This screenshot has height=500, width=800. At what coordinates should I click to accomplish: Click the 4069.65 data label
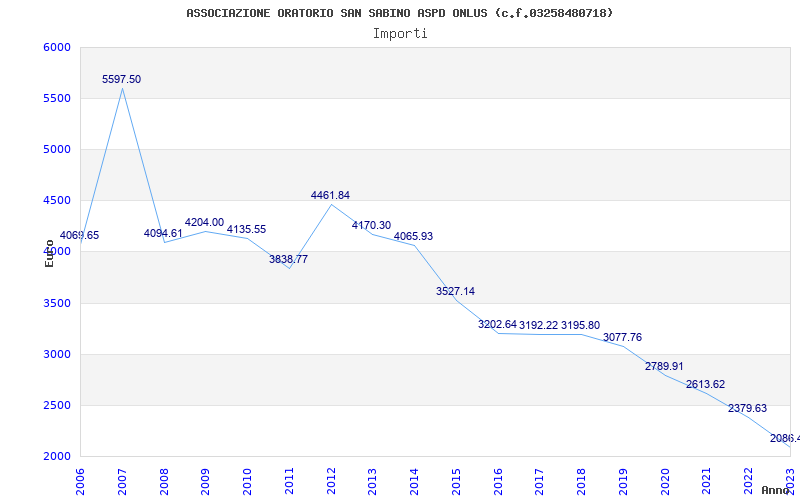[x=80, y=235]
